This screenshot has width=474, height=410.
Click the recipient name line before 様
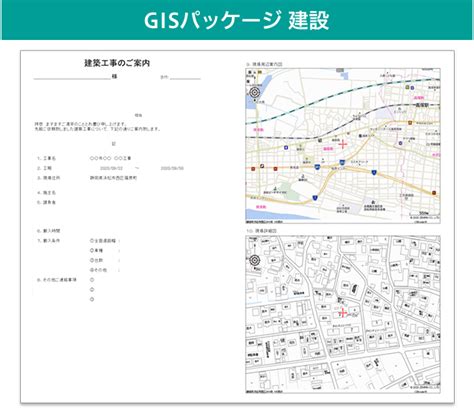pyautogui.click(x=72, y=78)
